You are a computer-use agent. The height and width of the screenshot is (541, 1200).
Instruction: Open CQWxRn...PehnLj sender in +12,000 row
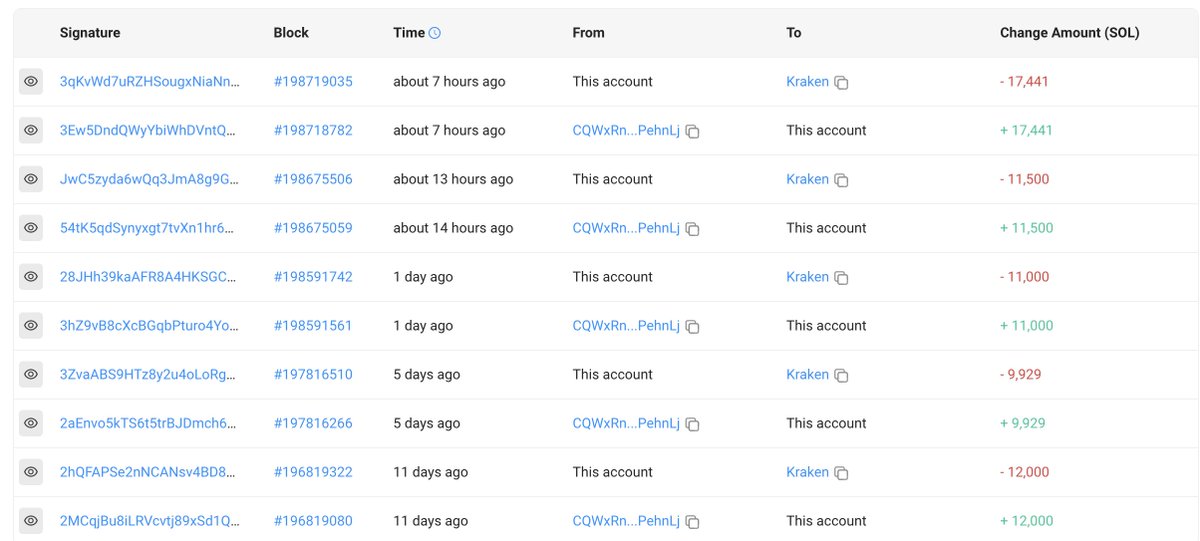click(626, 521)
